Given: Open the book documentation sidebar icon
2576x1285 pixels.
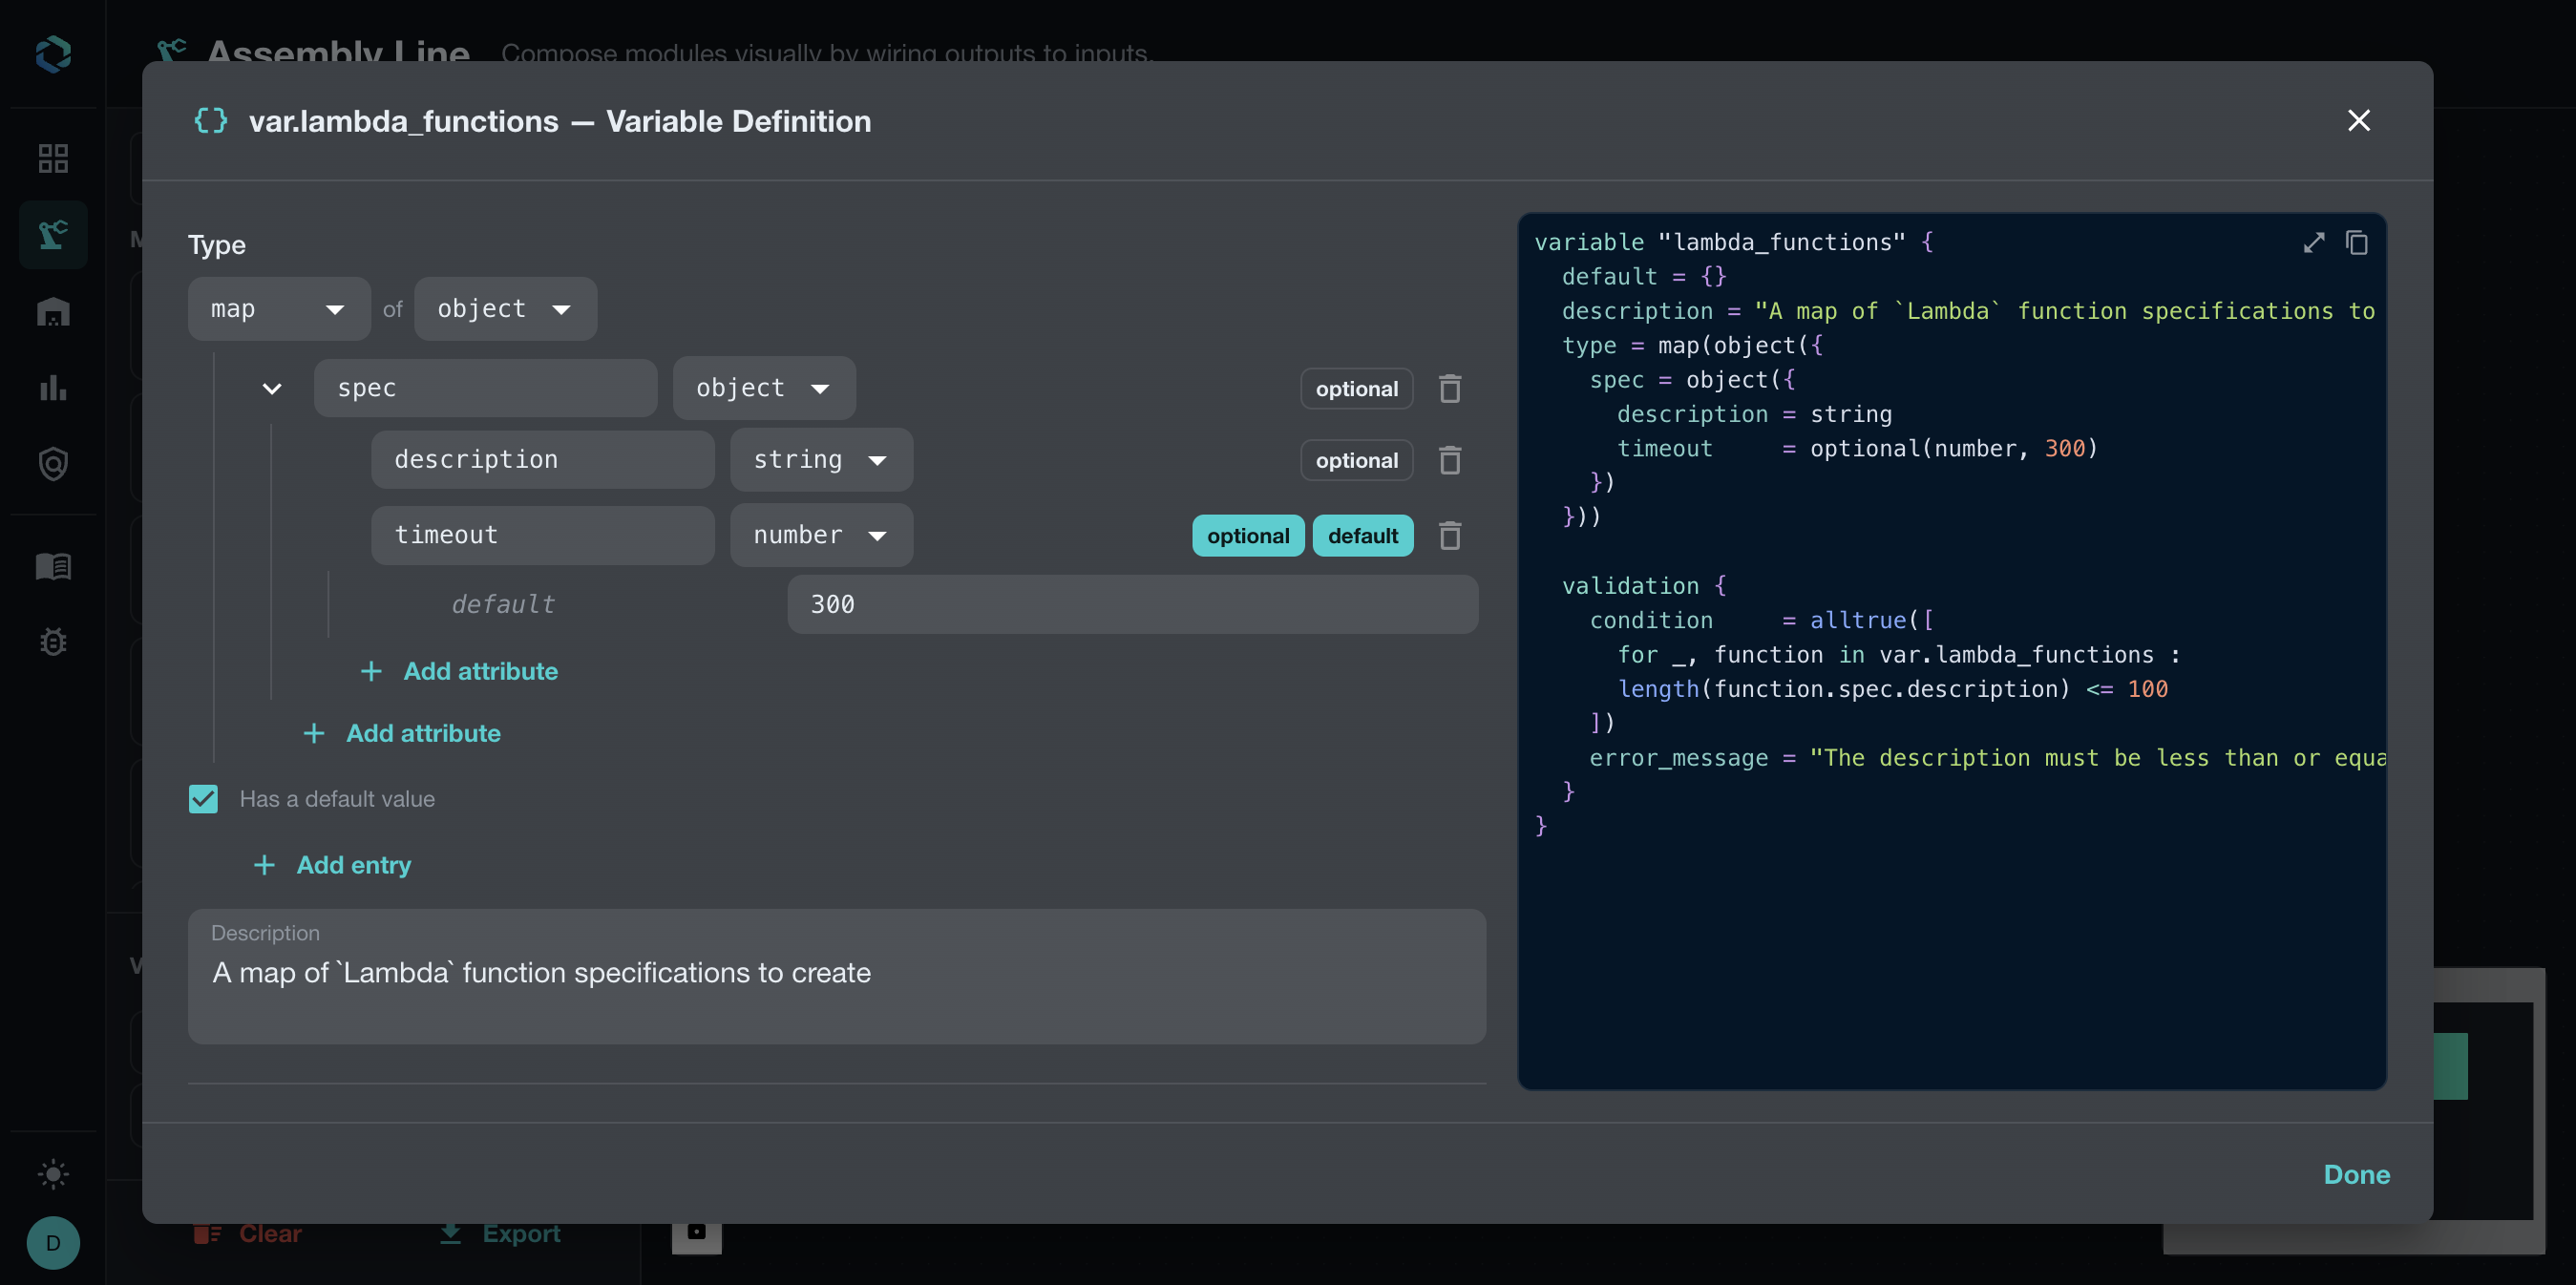Looking at the screenshot, I should tap(53, 566).
